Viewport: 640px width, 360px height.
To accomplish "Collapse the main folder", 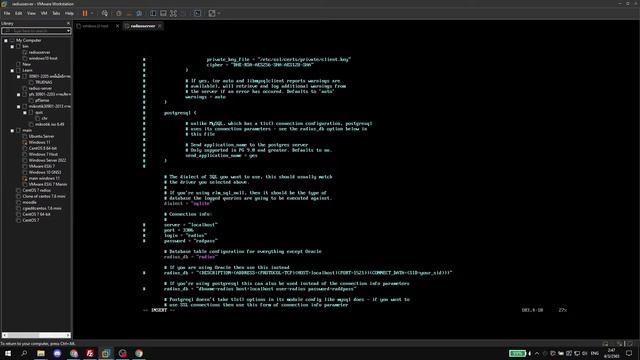I will (x=12, y=130).
